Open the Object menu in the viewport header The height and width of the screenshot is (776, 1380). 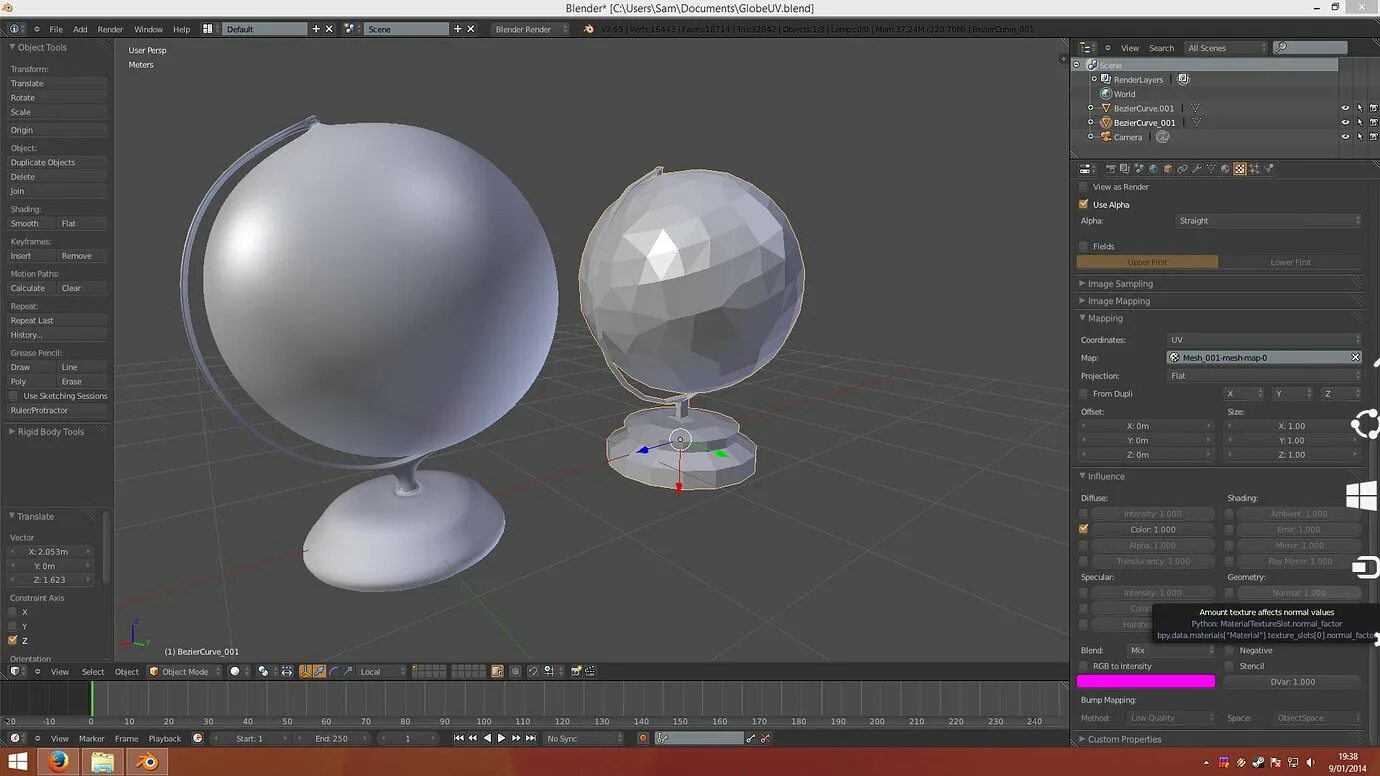pyautogui.click(x=127, y=671)
